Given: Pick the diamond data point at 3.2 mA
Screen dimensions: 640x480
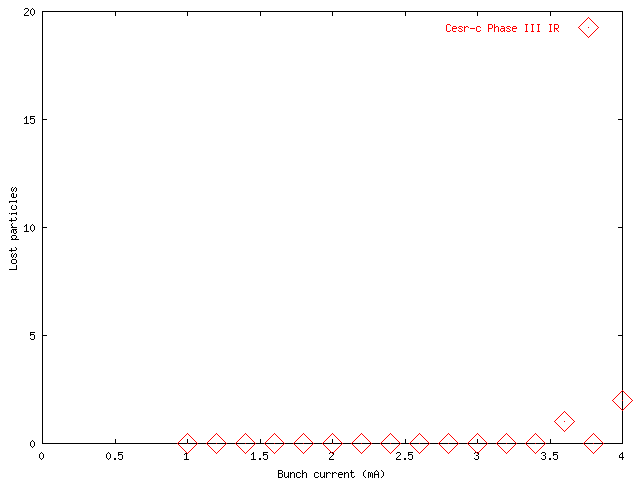Looking at the screenshot, I should click(x=507, y=443).
